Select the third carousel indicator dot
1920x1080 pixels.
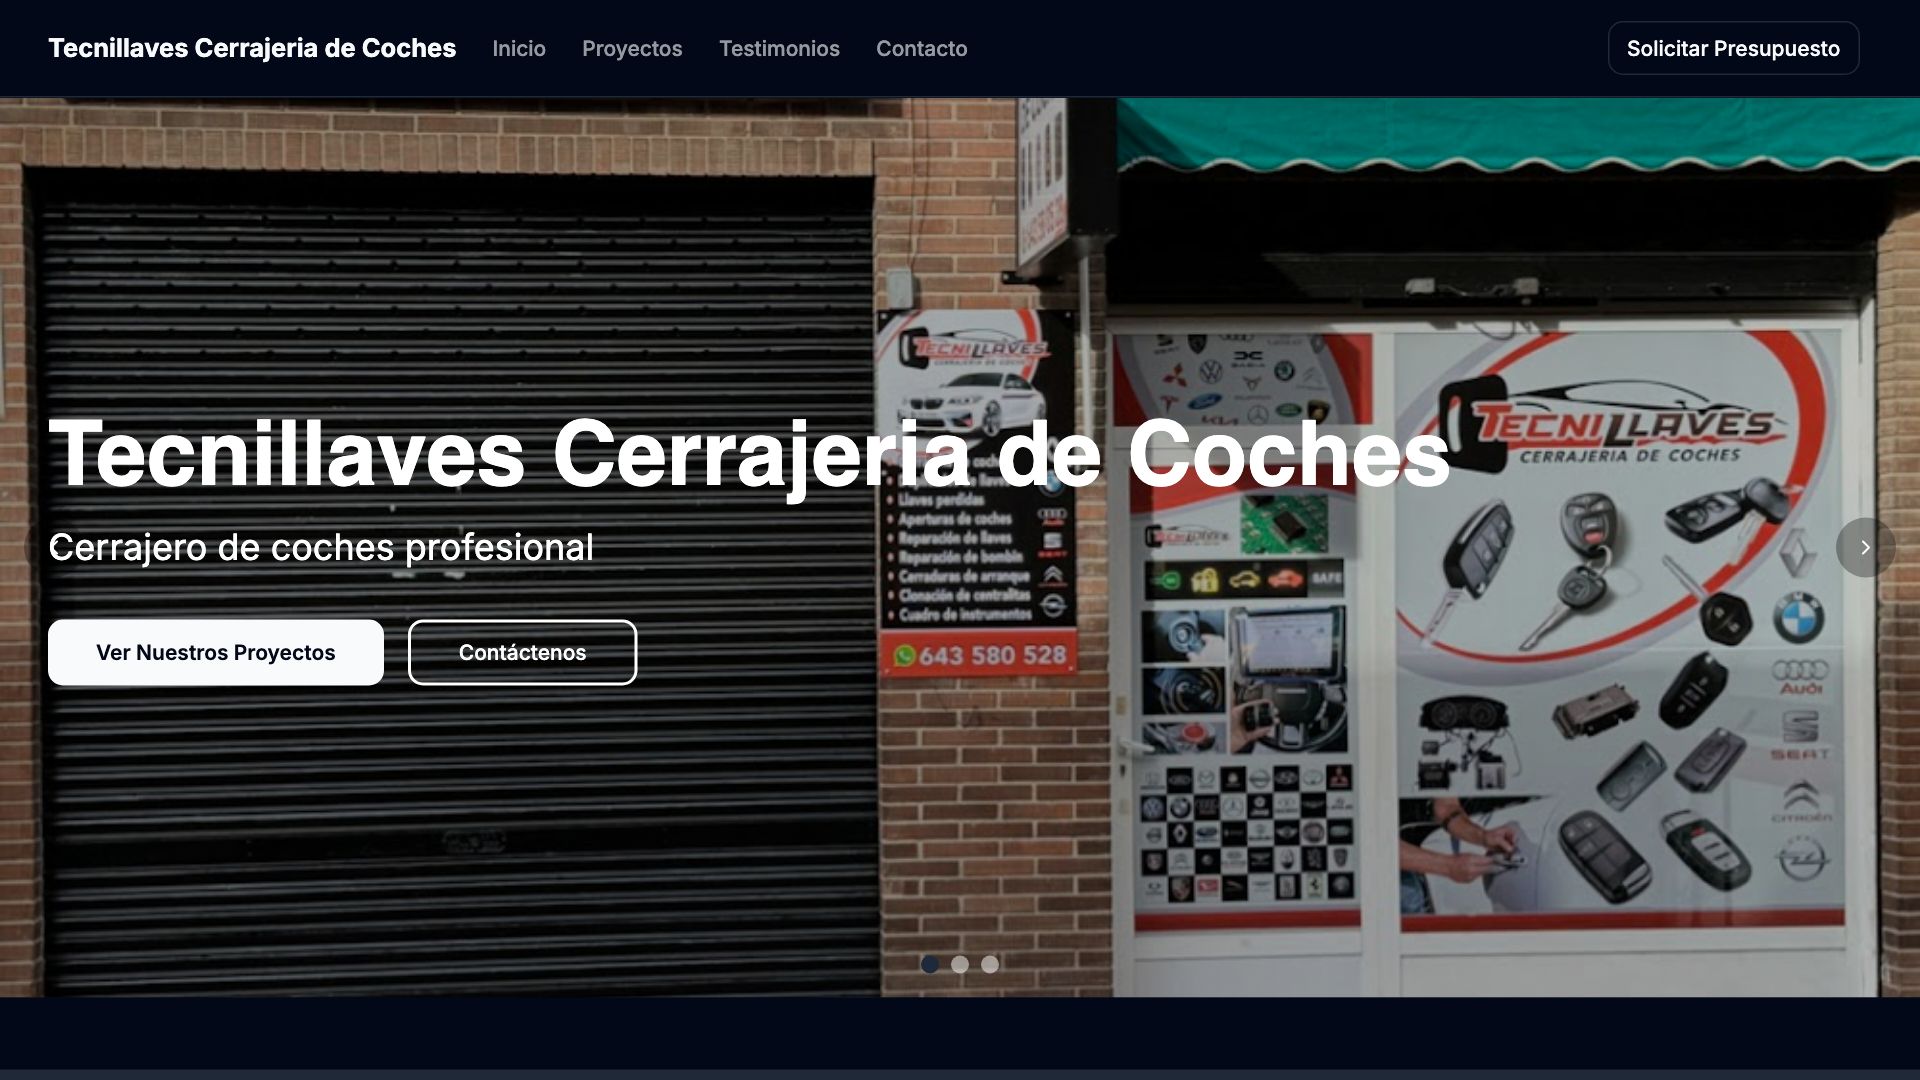tap(990, 964)
